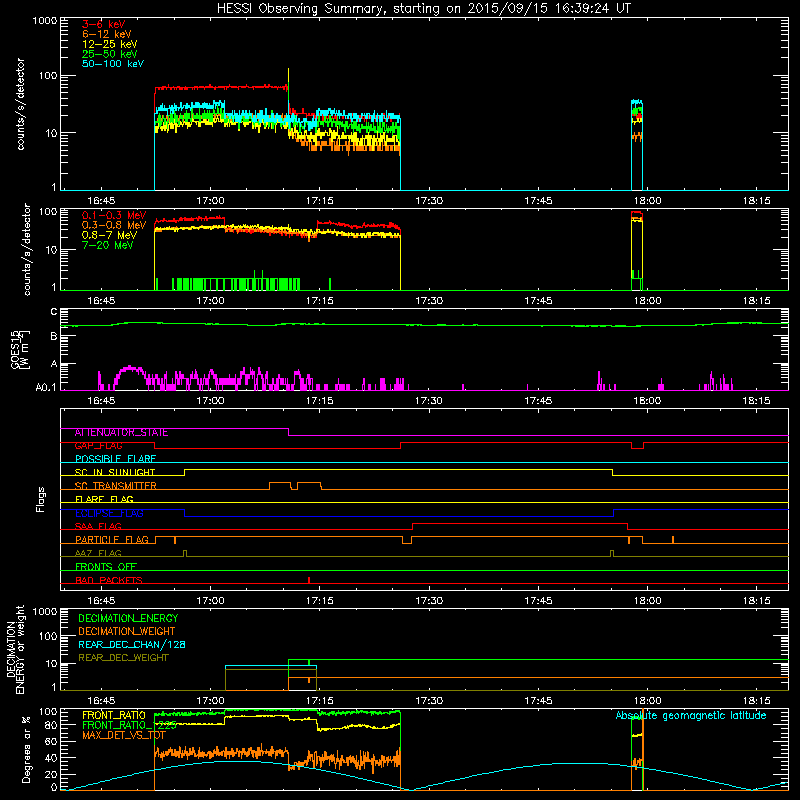Click the red BAD_PACKETS spike near 17:13

coord(309,580)
